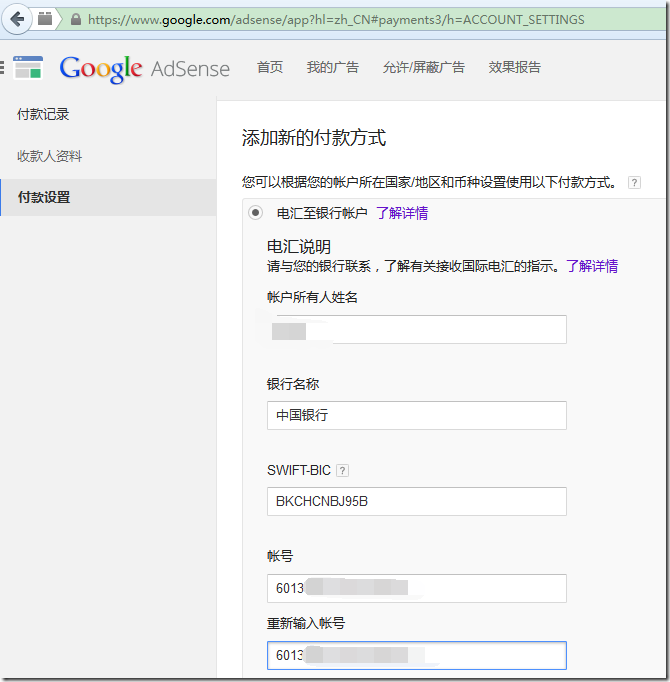Select the wire transfer to bank radio button
The width and height of the screenshot is (670, 682).
(255, 213)
